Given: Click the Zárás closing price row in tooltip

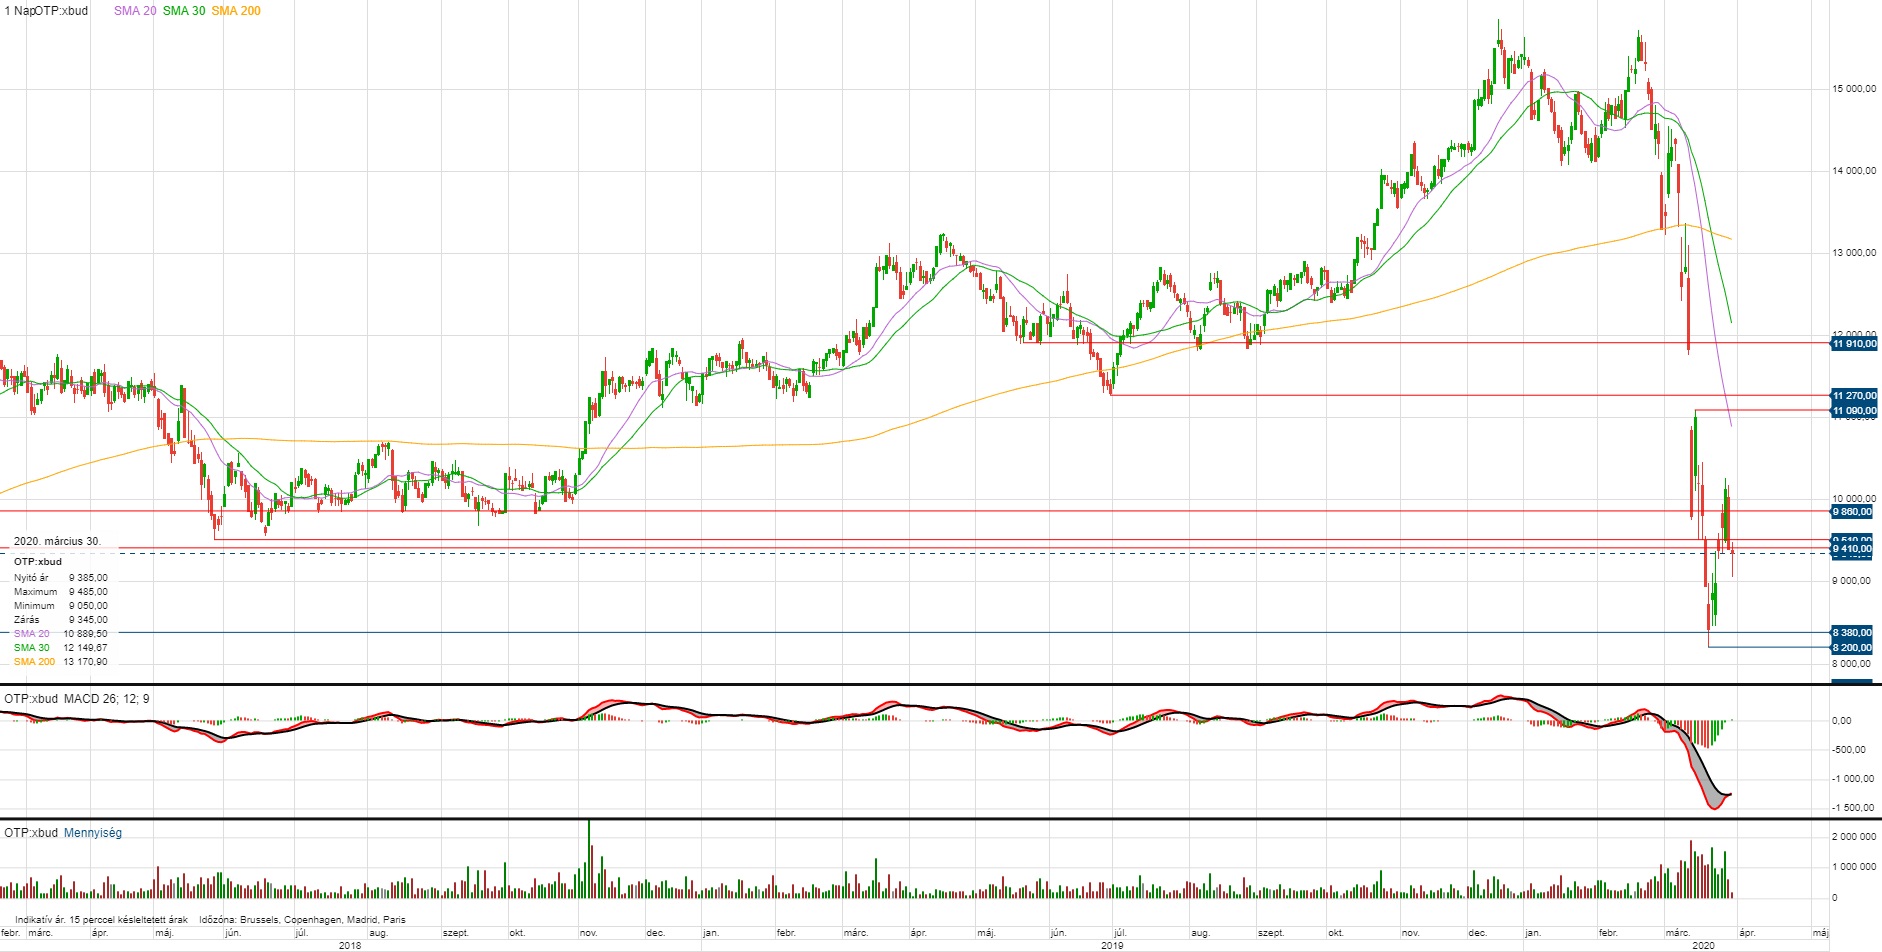Looking at the screenshot, I should coord(60,620).
